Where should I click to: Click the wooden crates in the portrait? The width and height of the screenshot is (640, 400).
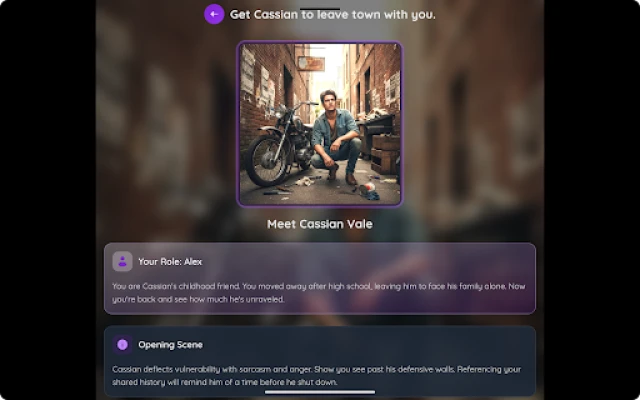click(384, 154)
